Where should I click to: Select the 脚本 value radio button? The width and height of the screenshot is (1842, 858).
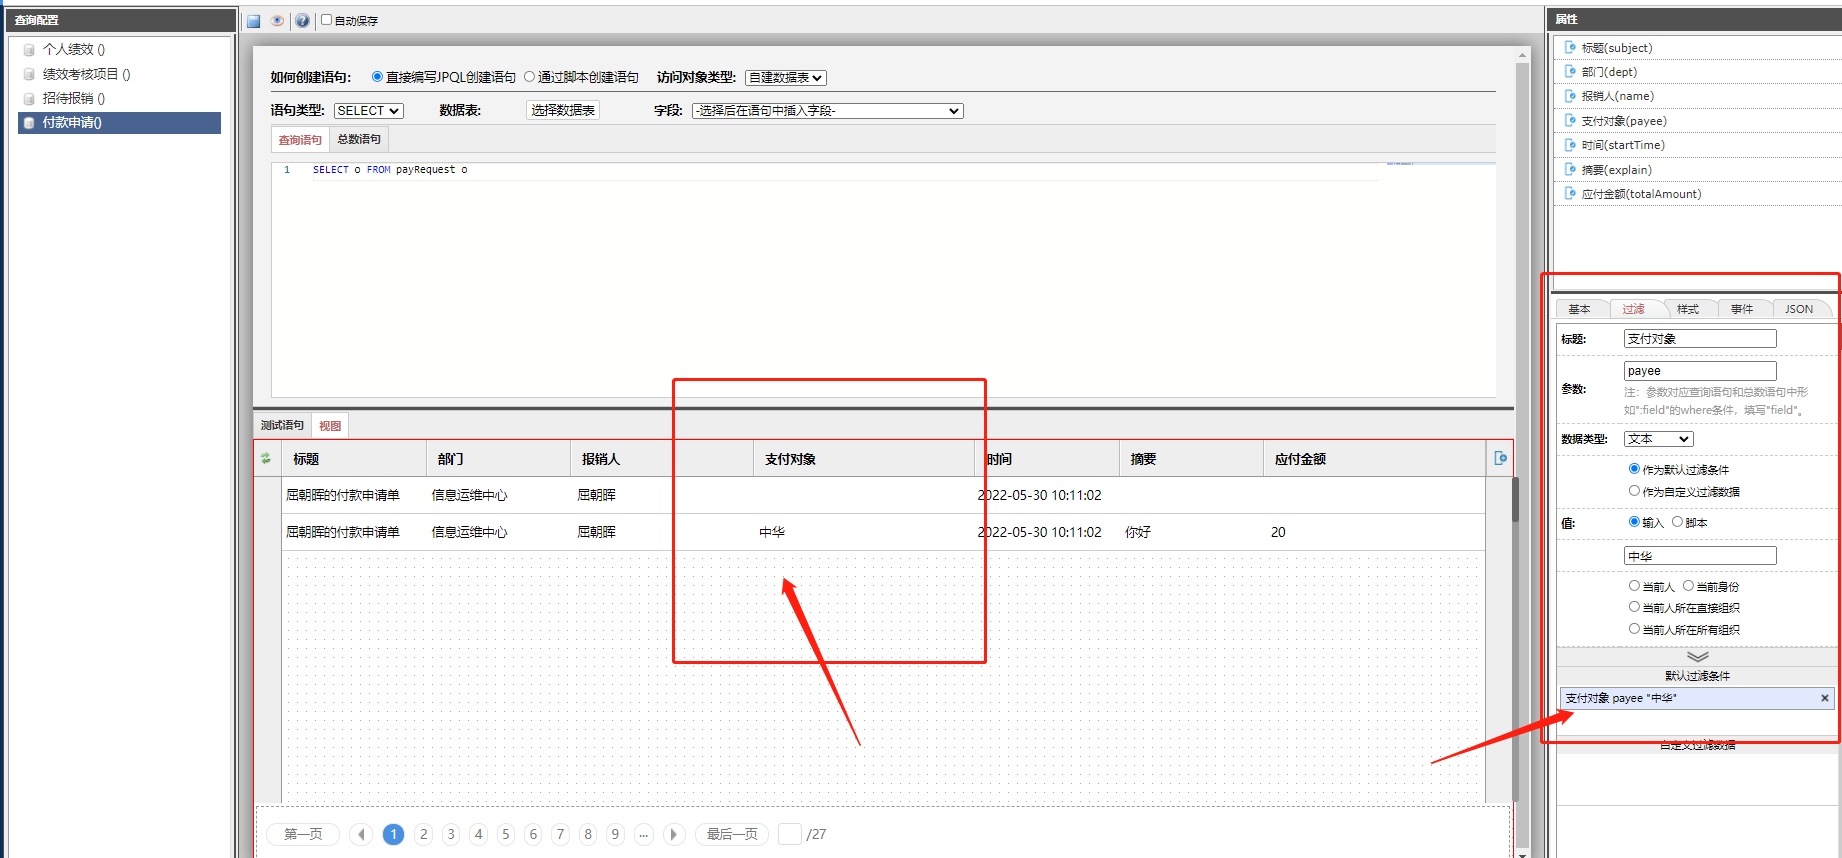pos(1678,522)
